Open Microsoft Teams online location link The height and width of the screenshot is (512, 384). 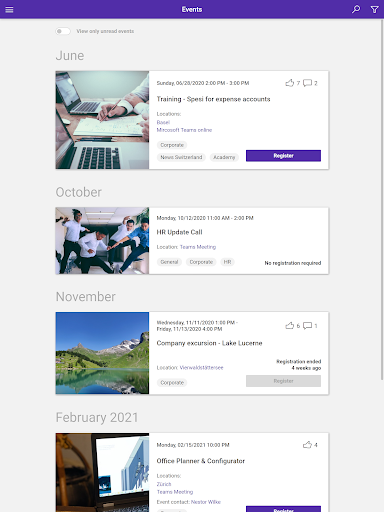tap(184, 130)
